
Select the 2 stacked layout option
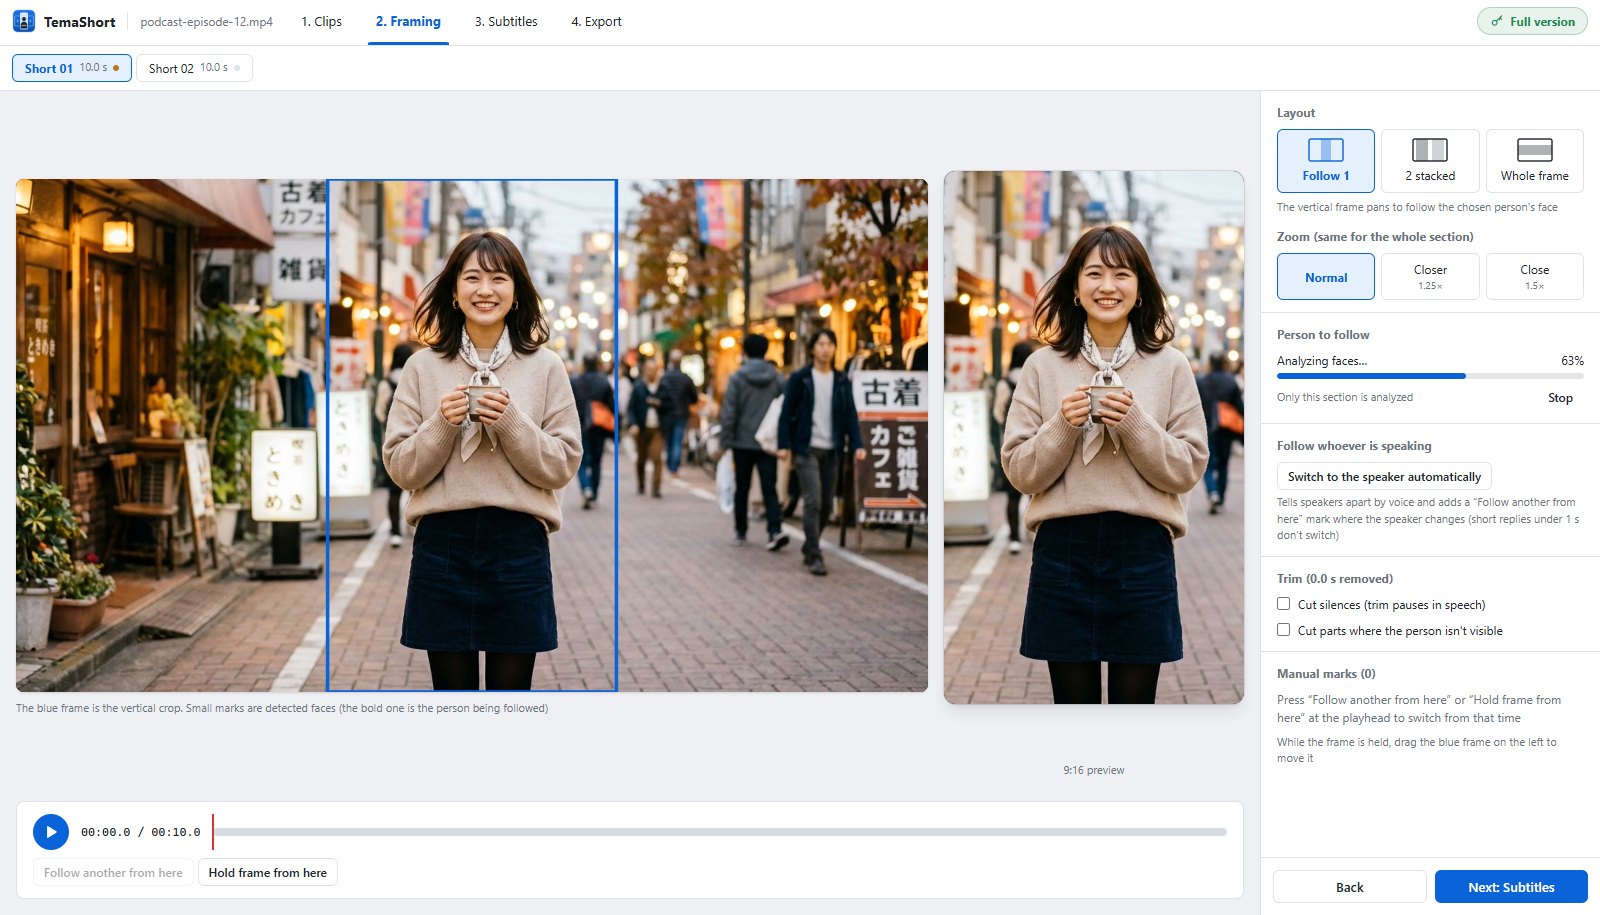point(1430,161)
